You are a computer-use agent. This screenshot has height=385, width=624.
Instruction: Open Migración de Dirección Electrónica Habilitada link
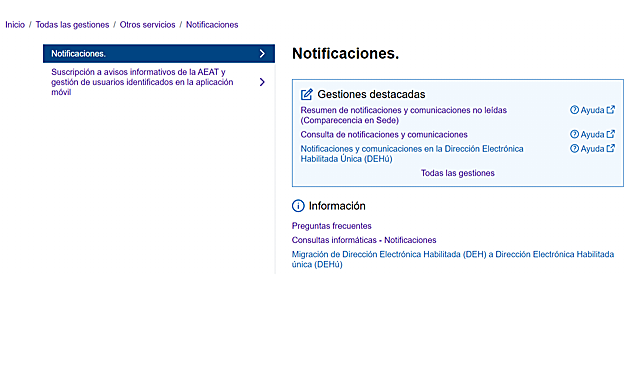tap(453, 259)
